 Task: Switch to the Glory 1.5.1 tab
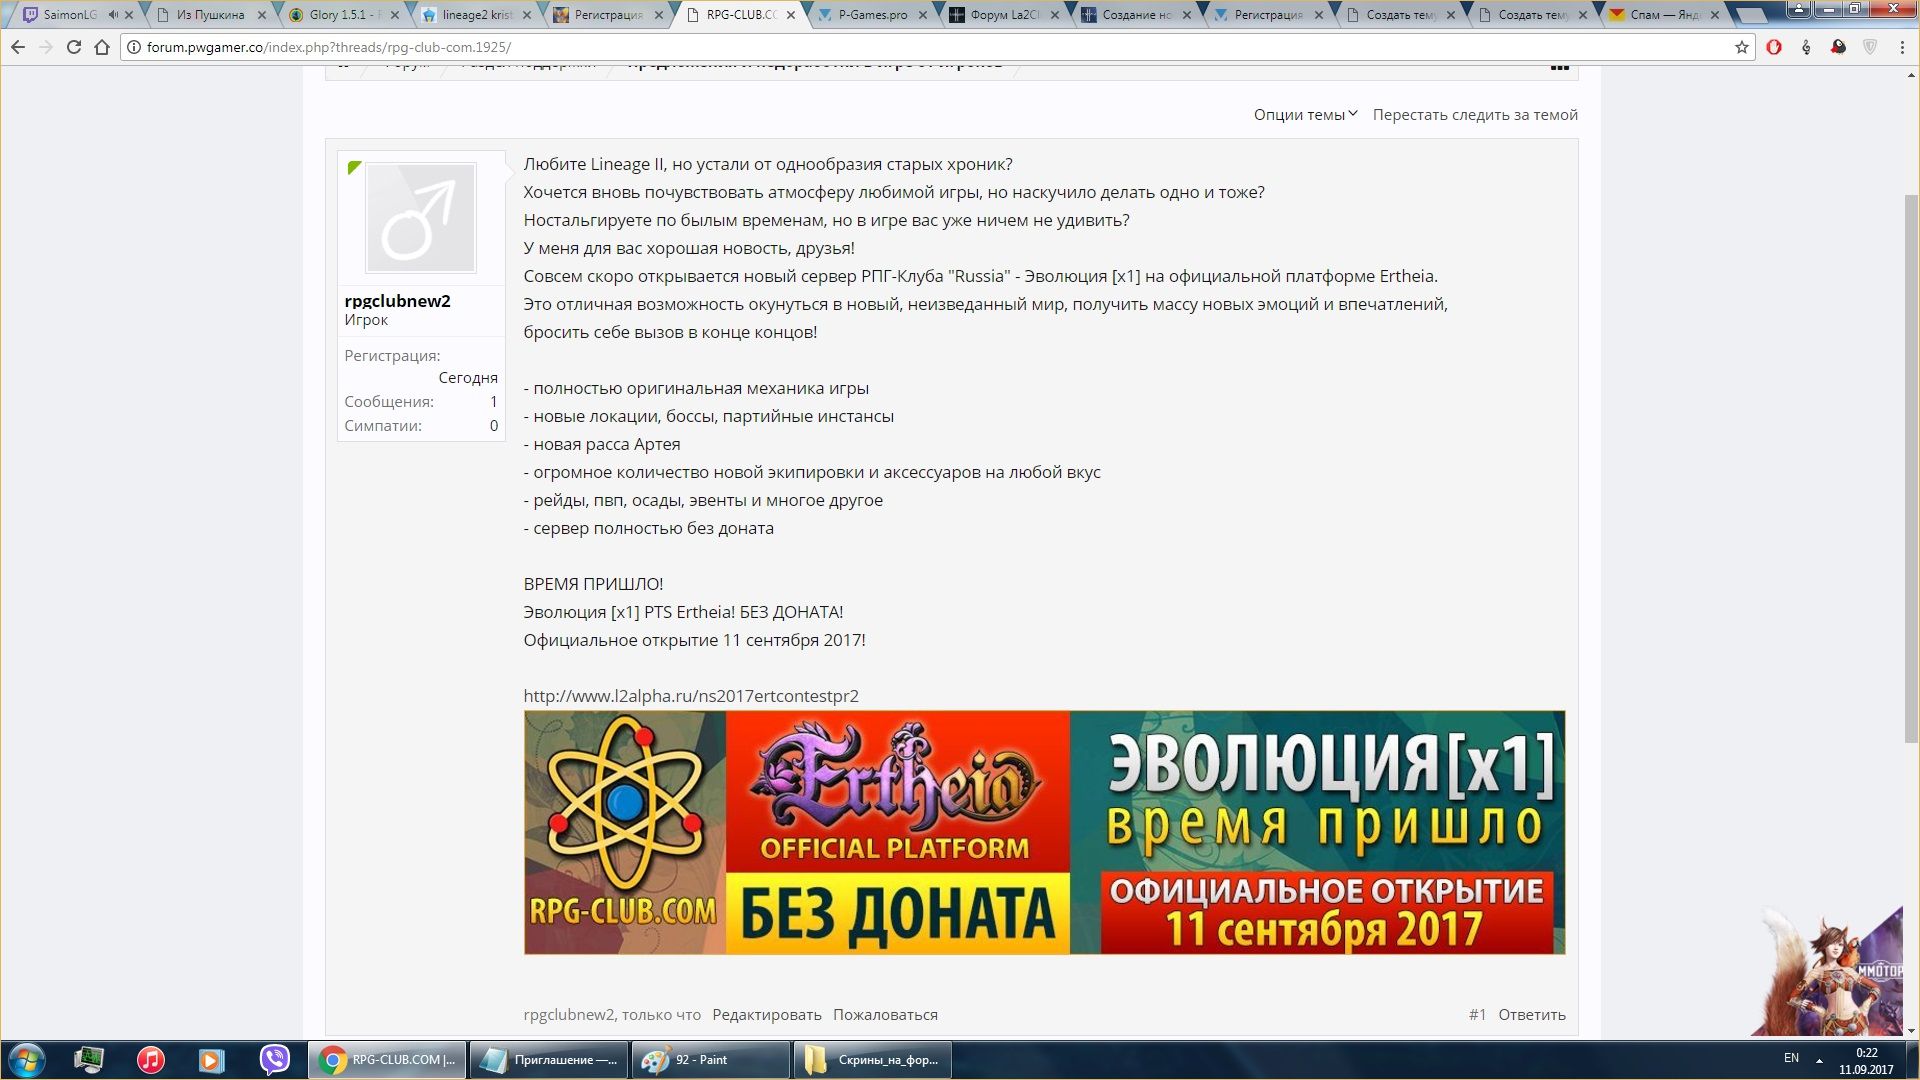(x=343, y=15)
